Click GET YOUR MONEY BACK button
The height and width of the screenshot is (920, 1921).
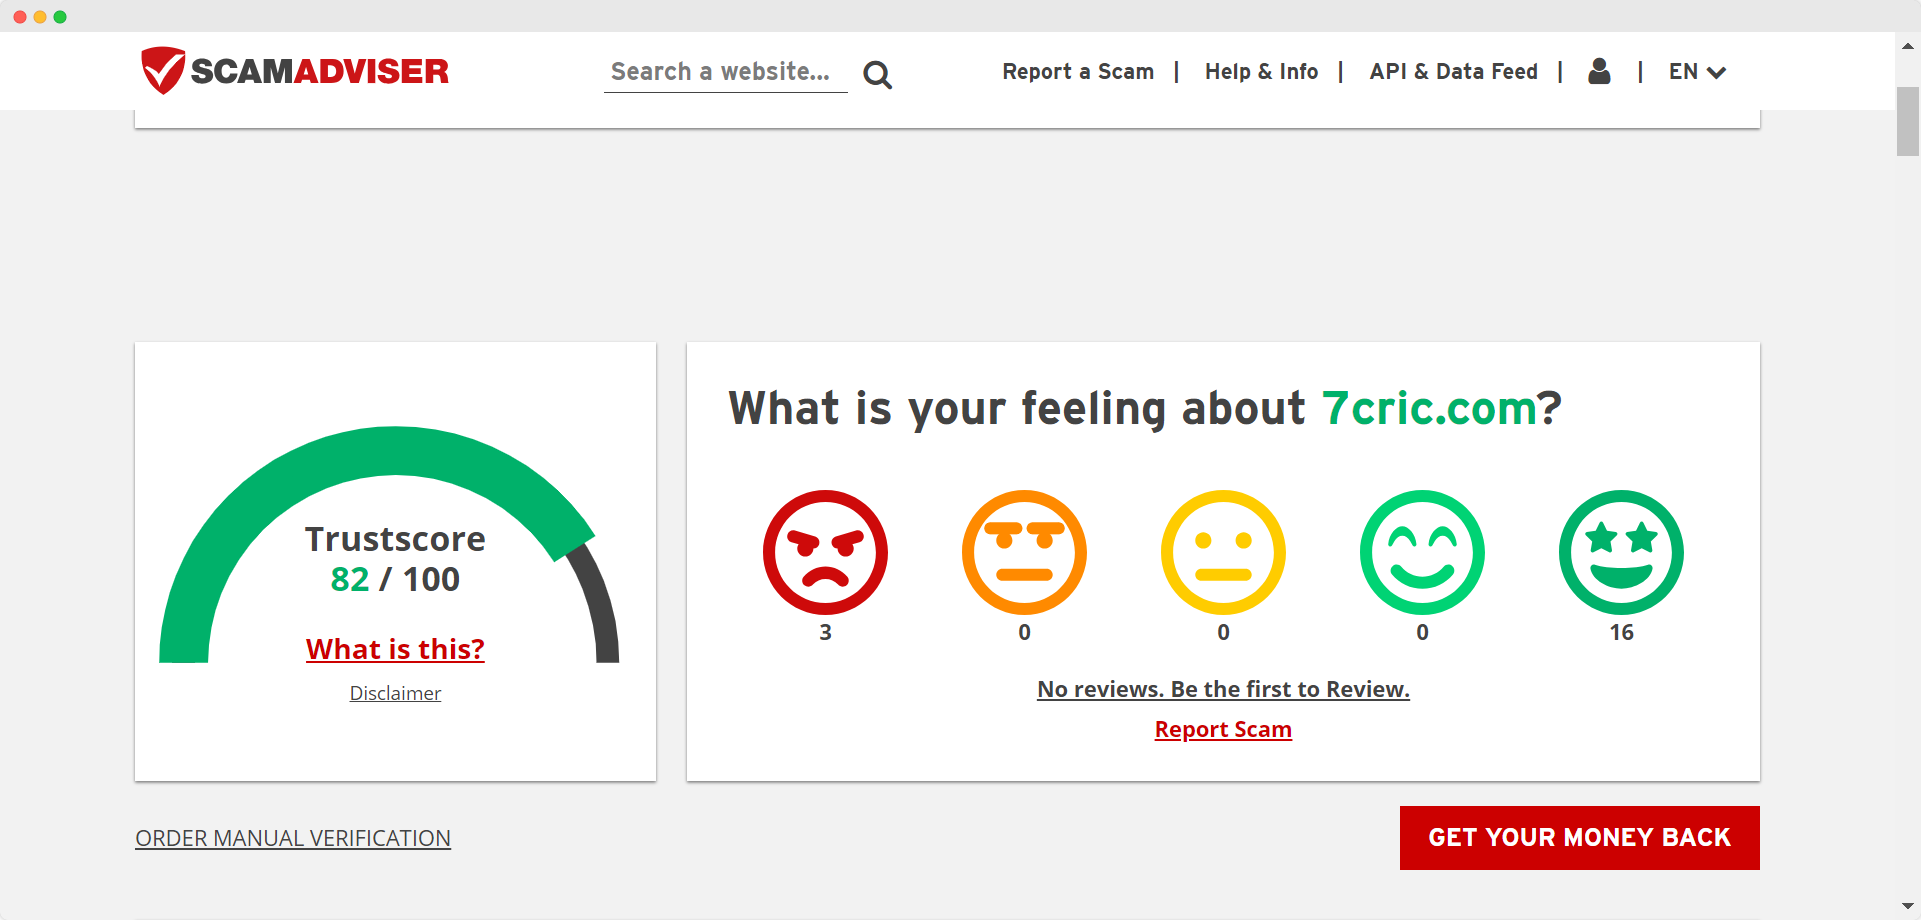(x=1579, y=838)
